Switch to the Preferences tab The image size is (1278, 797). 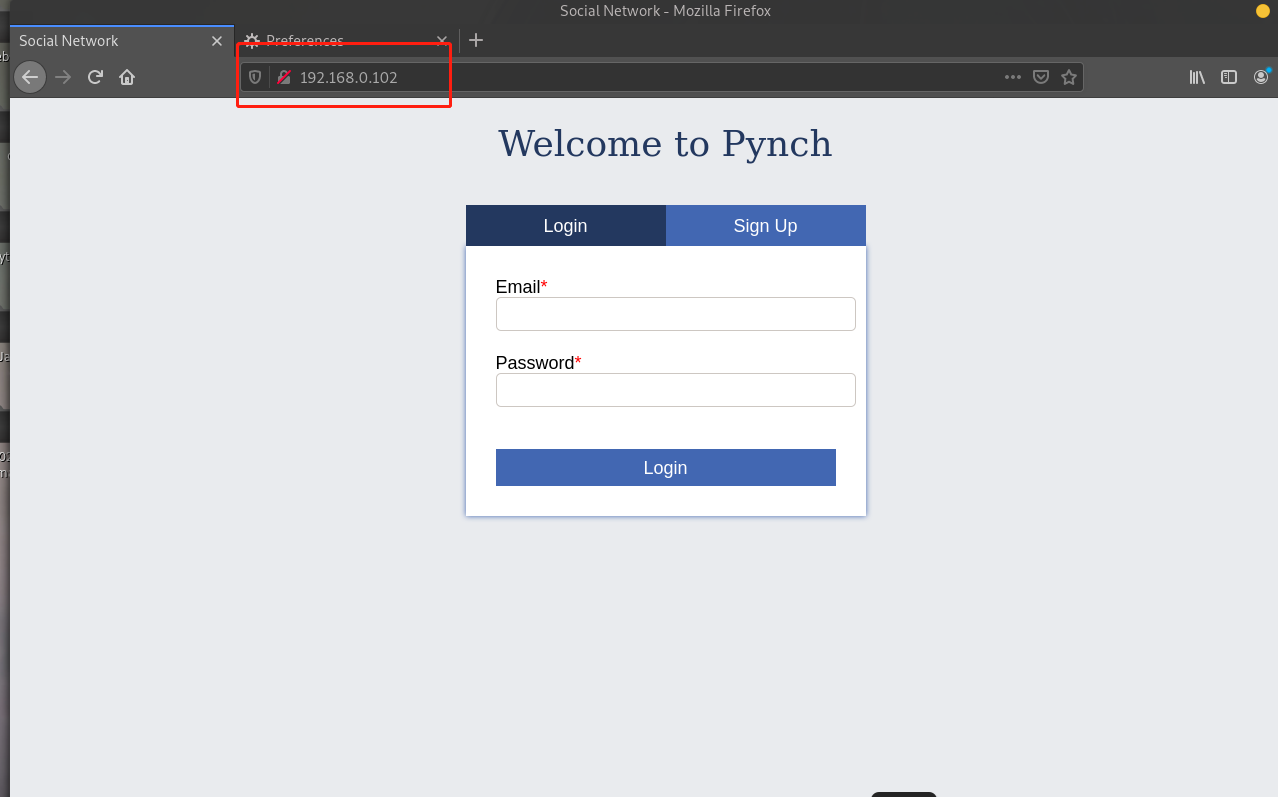pyautogui.click(x=345, y=41)
